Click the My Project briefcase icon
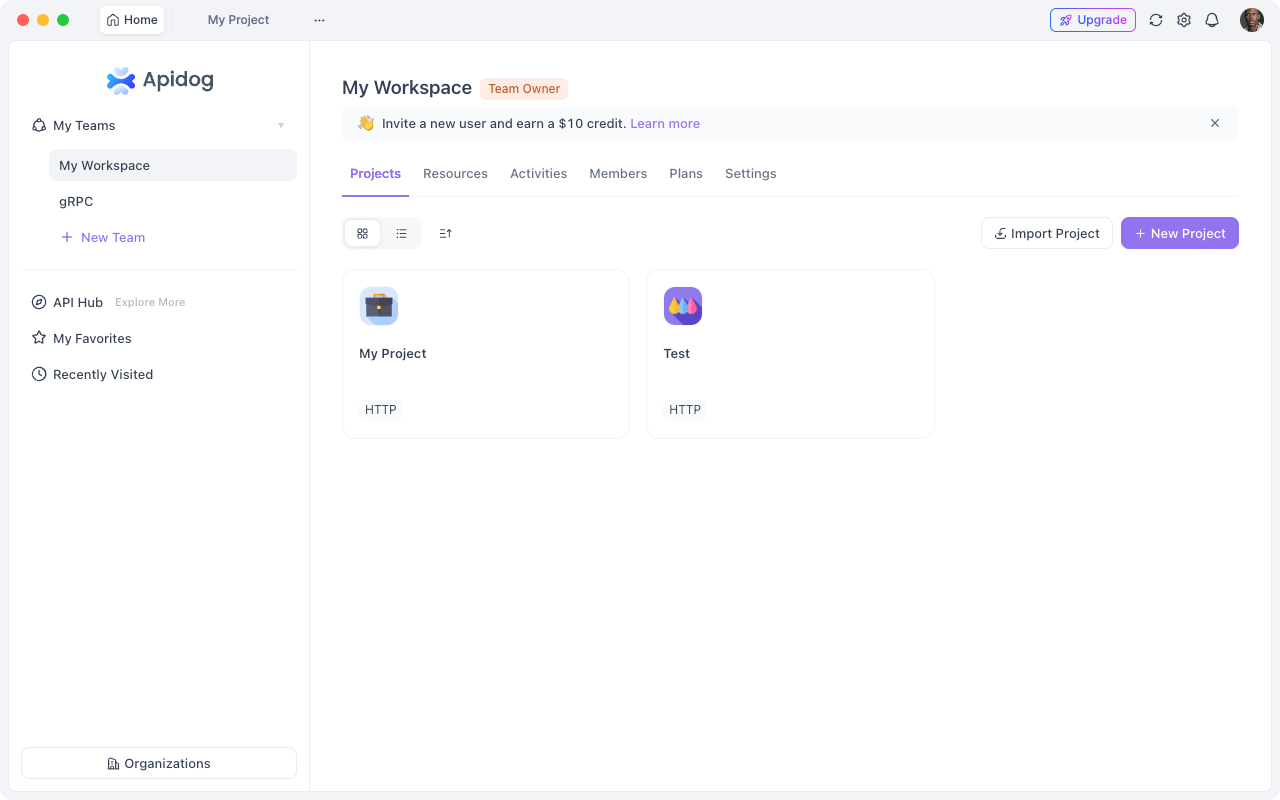Image resolution: width=1280 pixels, height=800 pixels. point(379,306)
